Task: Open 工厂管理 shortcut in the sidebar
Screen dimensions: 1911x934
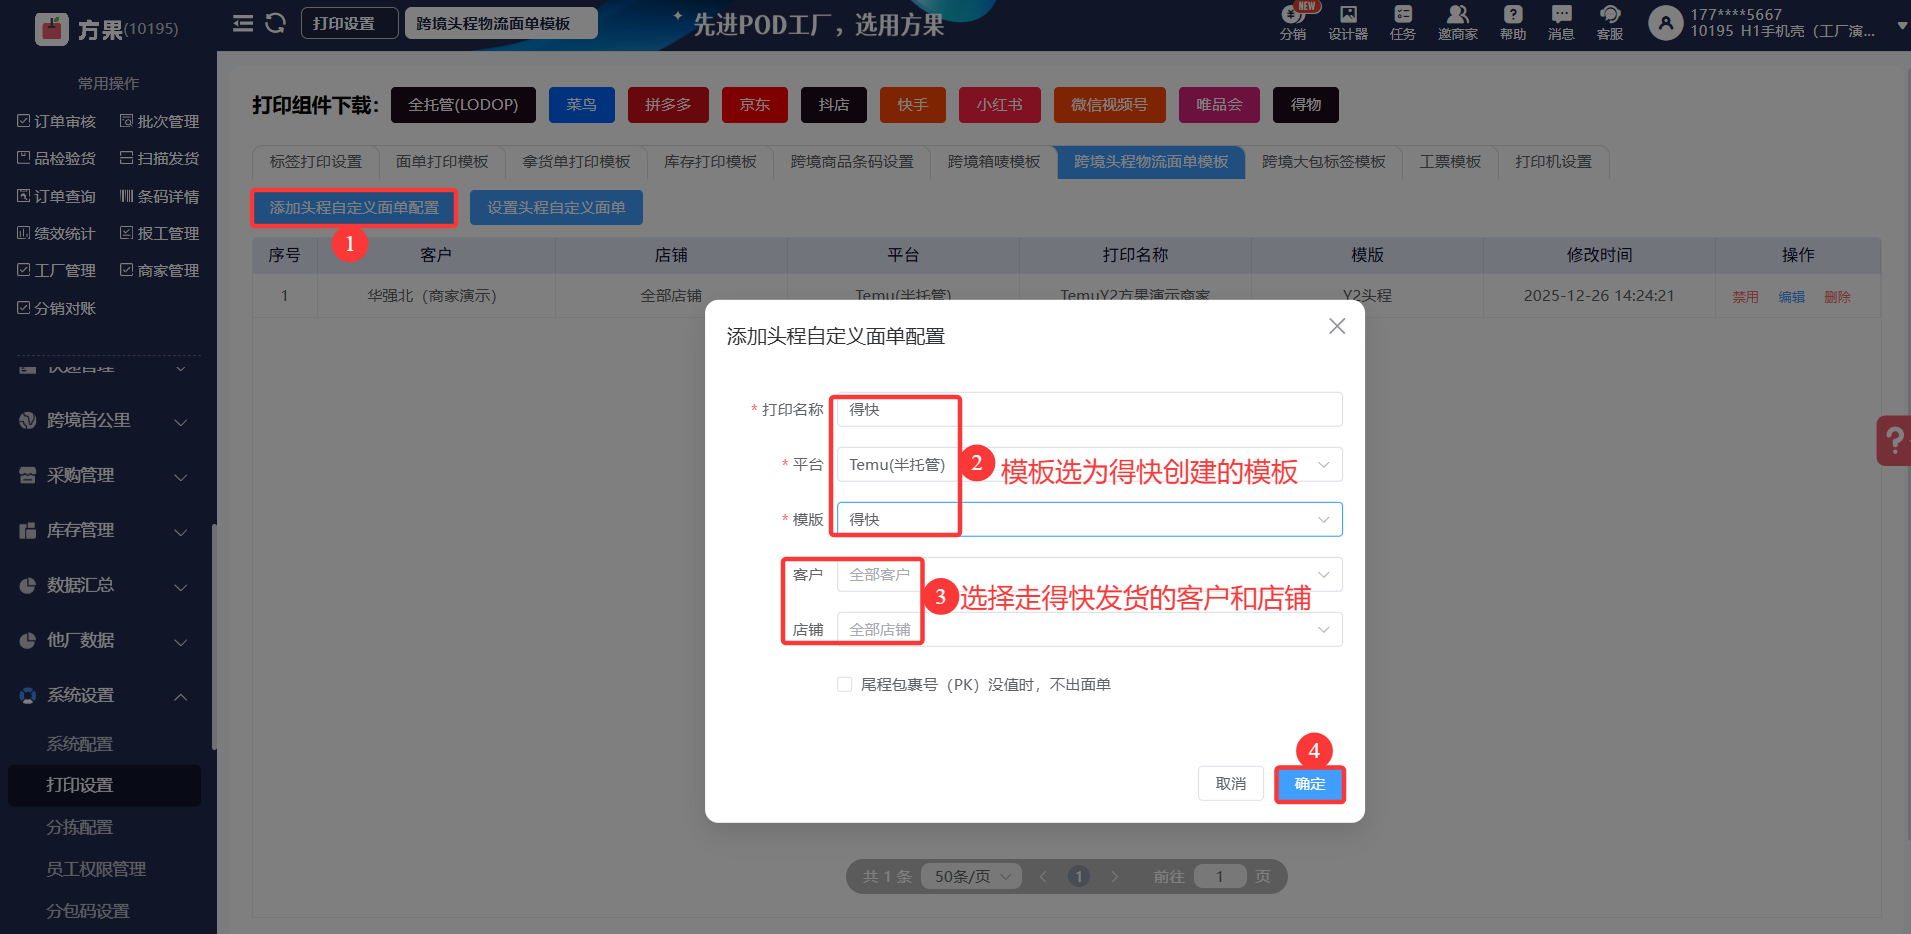Action: tap(57, 270)
